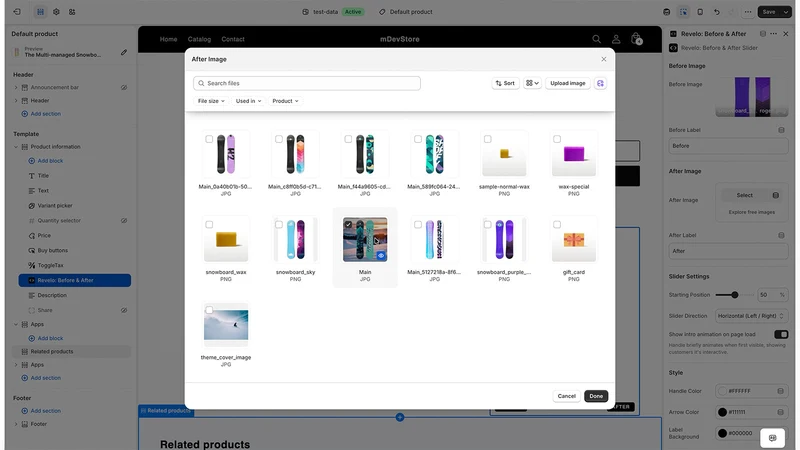Open the chat support bubble icon
The width and height of the screenshot is (800, 450).
[772, 438]
